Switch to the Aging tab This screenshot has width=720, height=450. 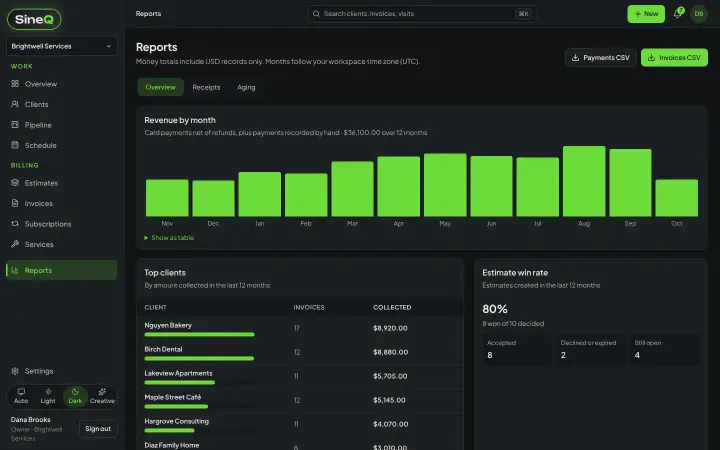pyautogui.click(x=246, y=87)
